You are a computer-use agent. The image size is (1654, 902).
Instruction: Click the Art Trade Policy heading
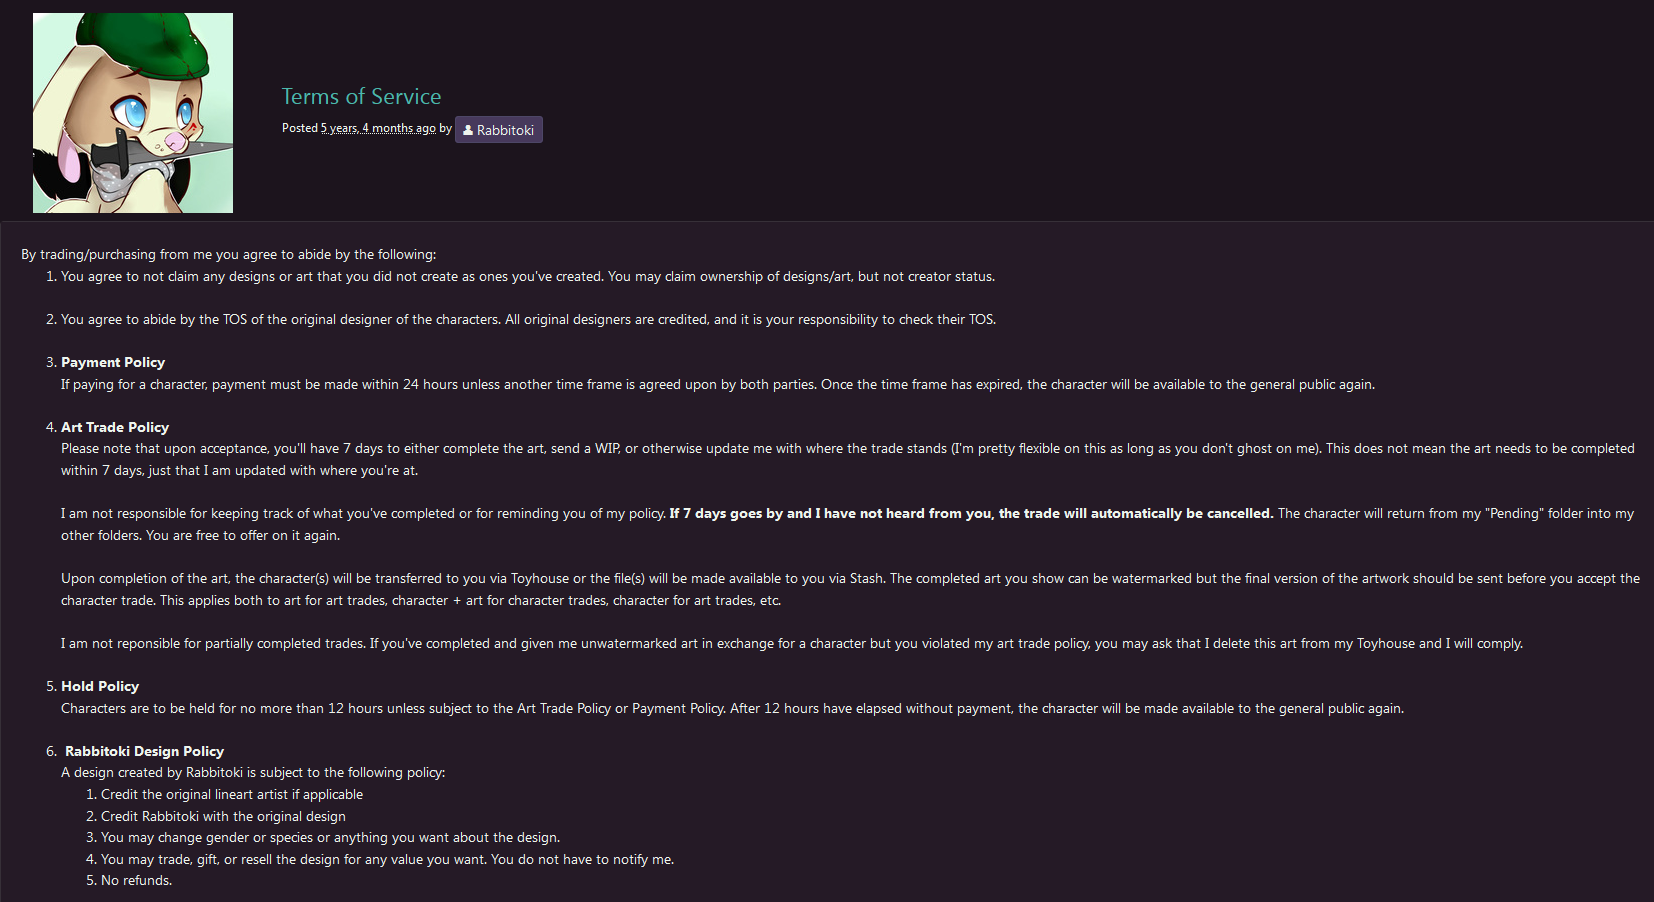115,427
